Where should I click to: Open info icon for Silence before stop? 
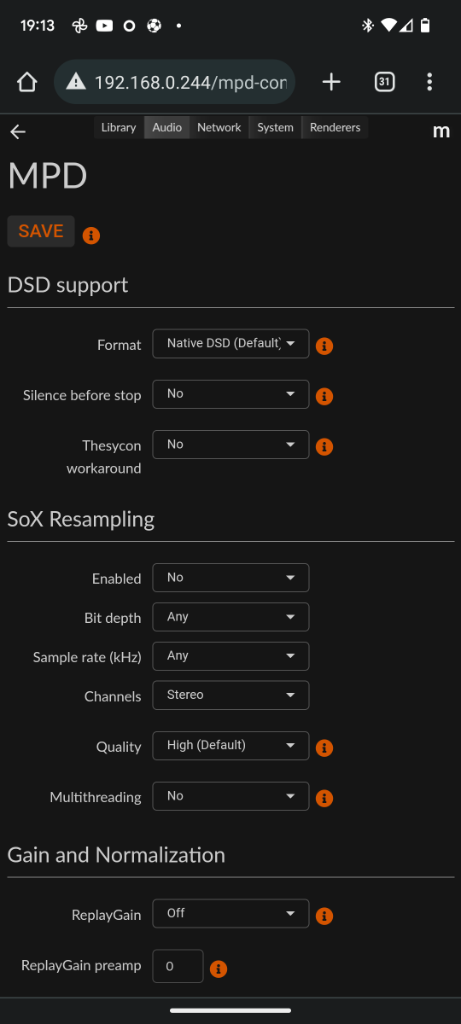point(325,396)
